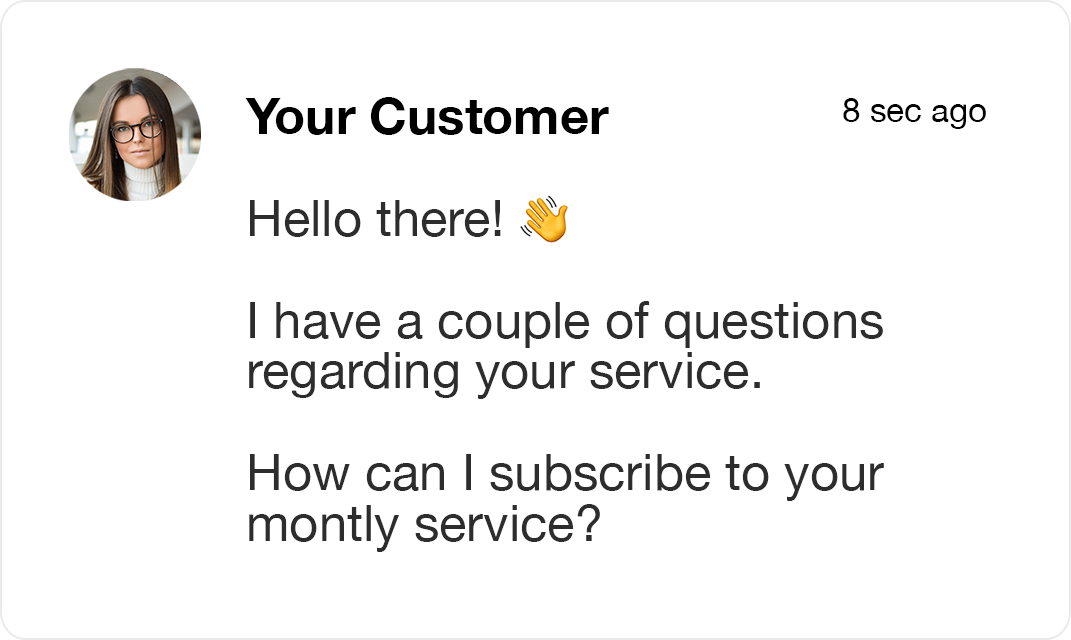1071x640 pixels.
Task: Click the glasses on the customer's avatar
Action: [136, 130]
